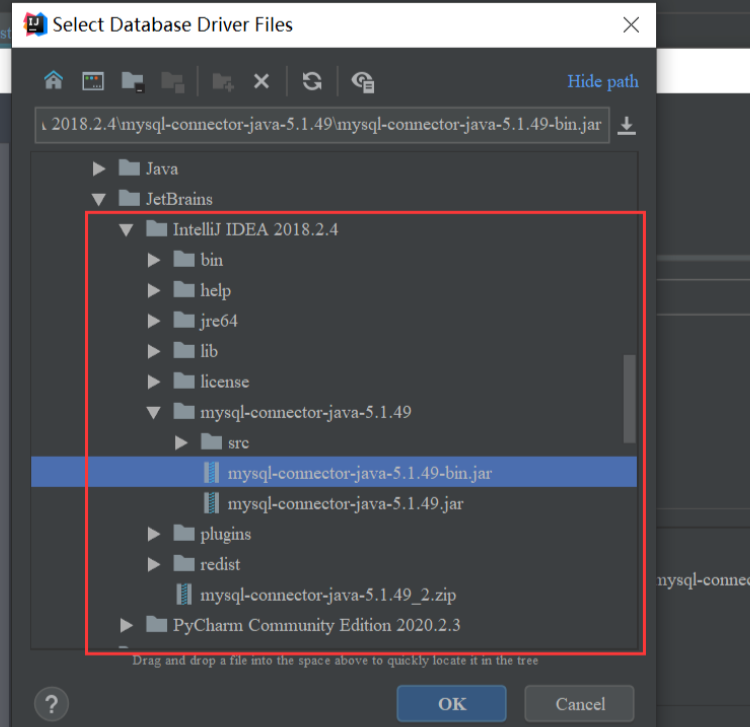This screenshot has height=727, width=750.
Task: Select mysql-connector-java-5.1.49-bin.jar file
Action: pos(334,473)
